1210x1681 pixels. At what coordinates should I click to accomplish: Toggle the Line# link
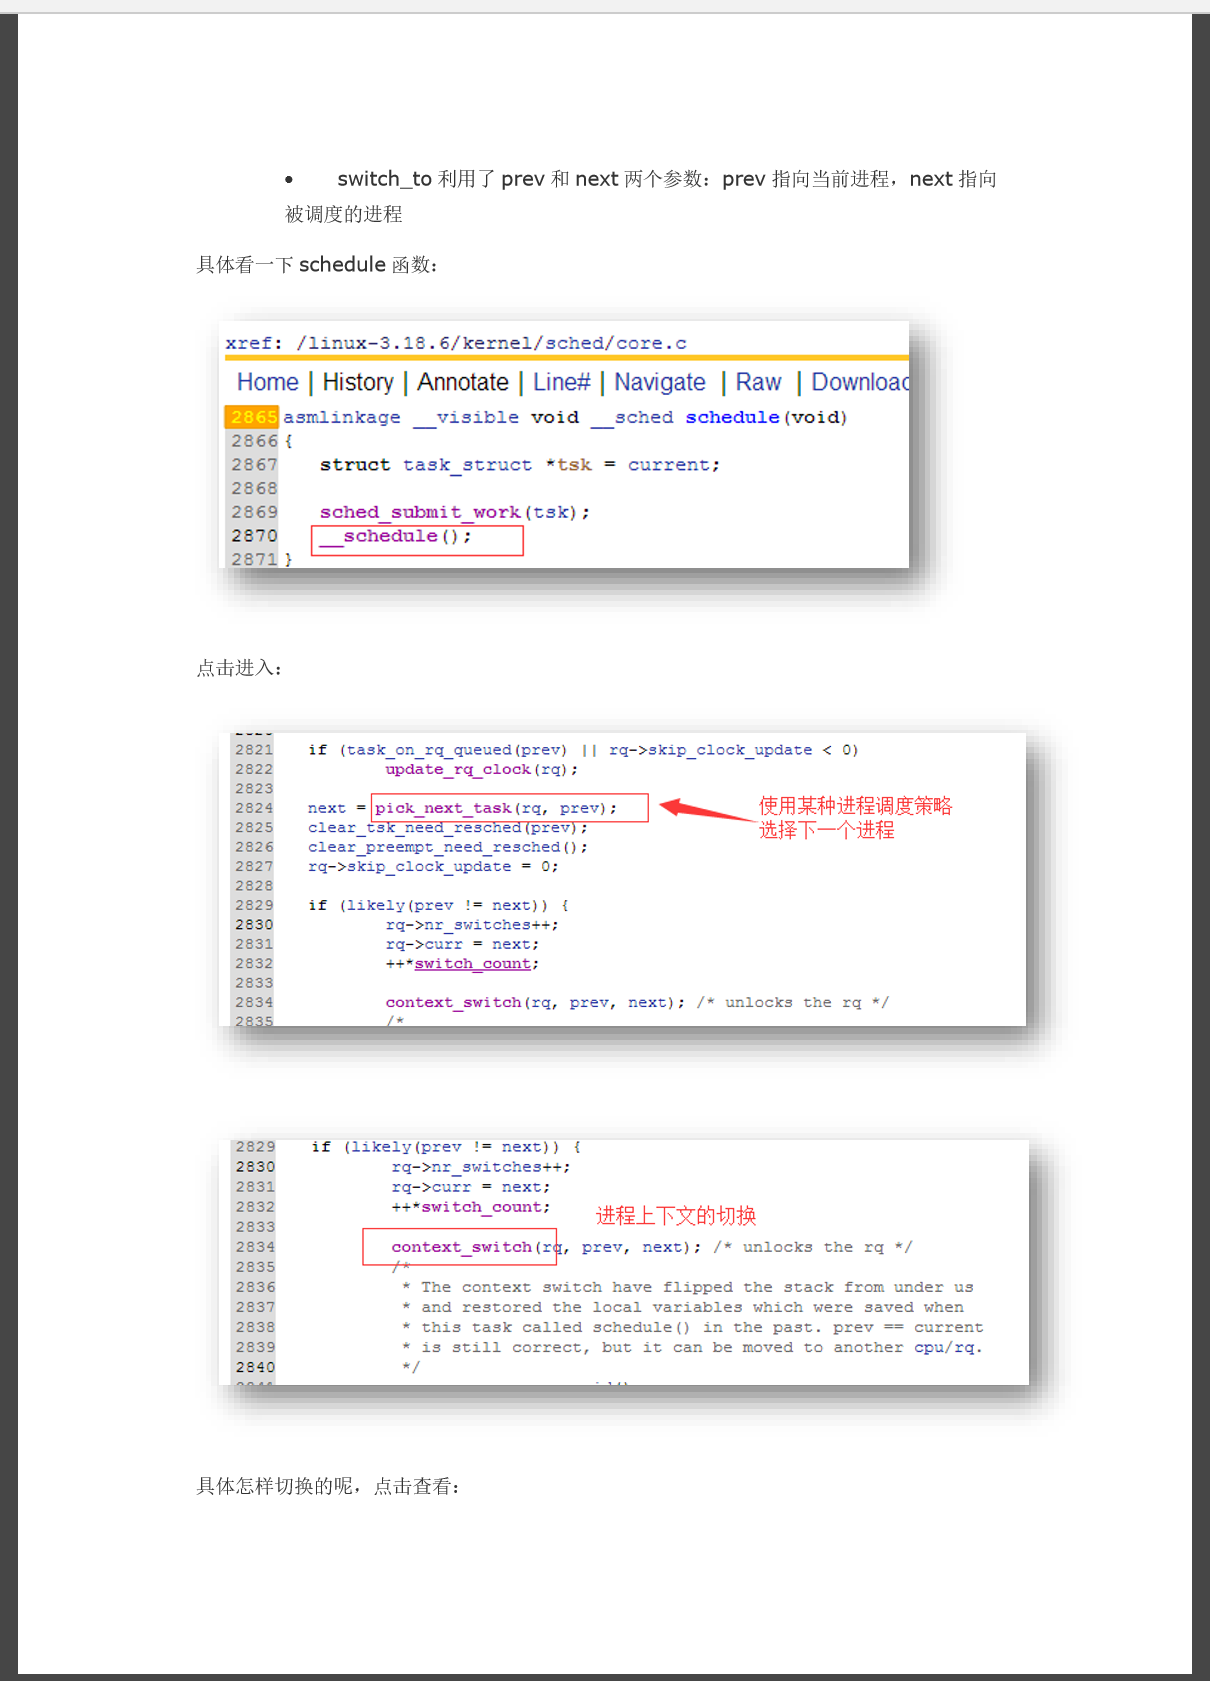coord(561,382)
